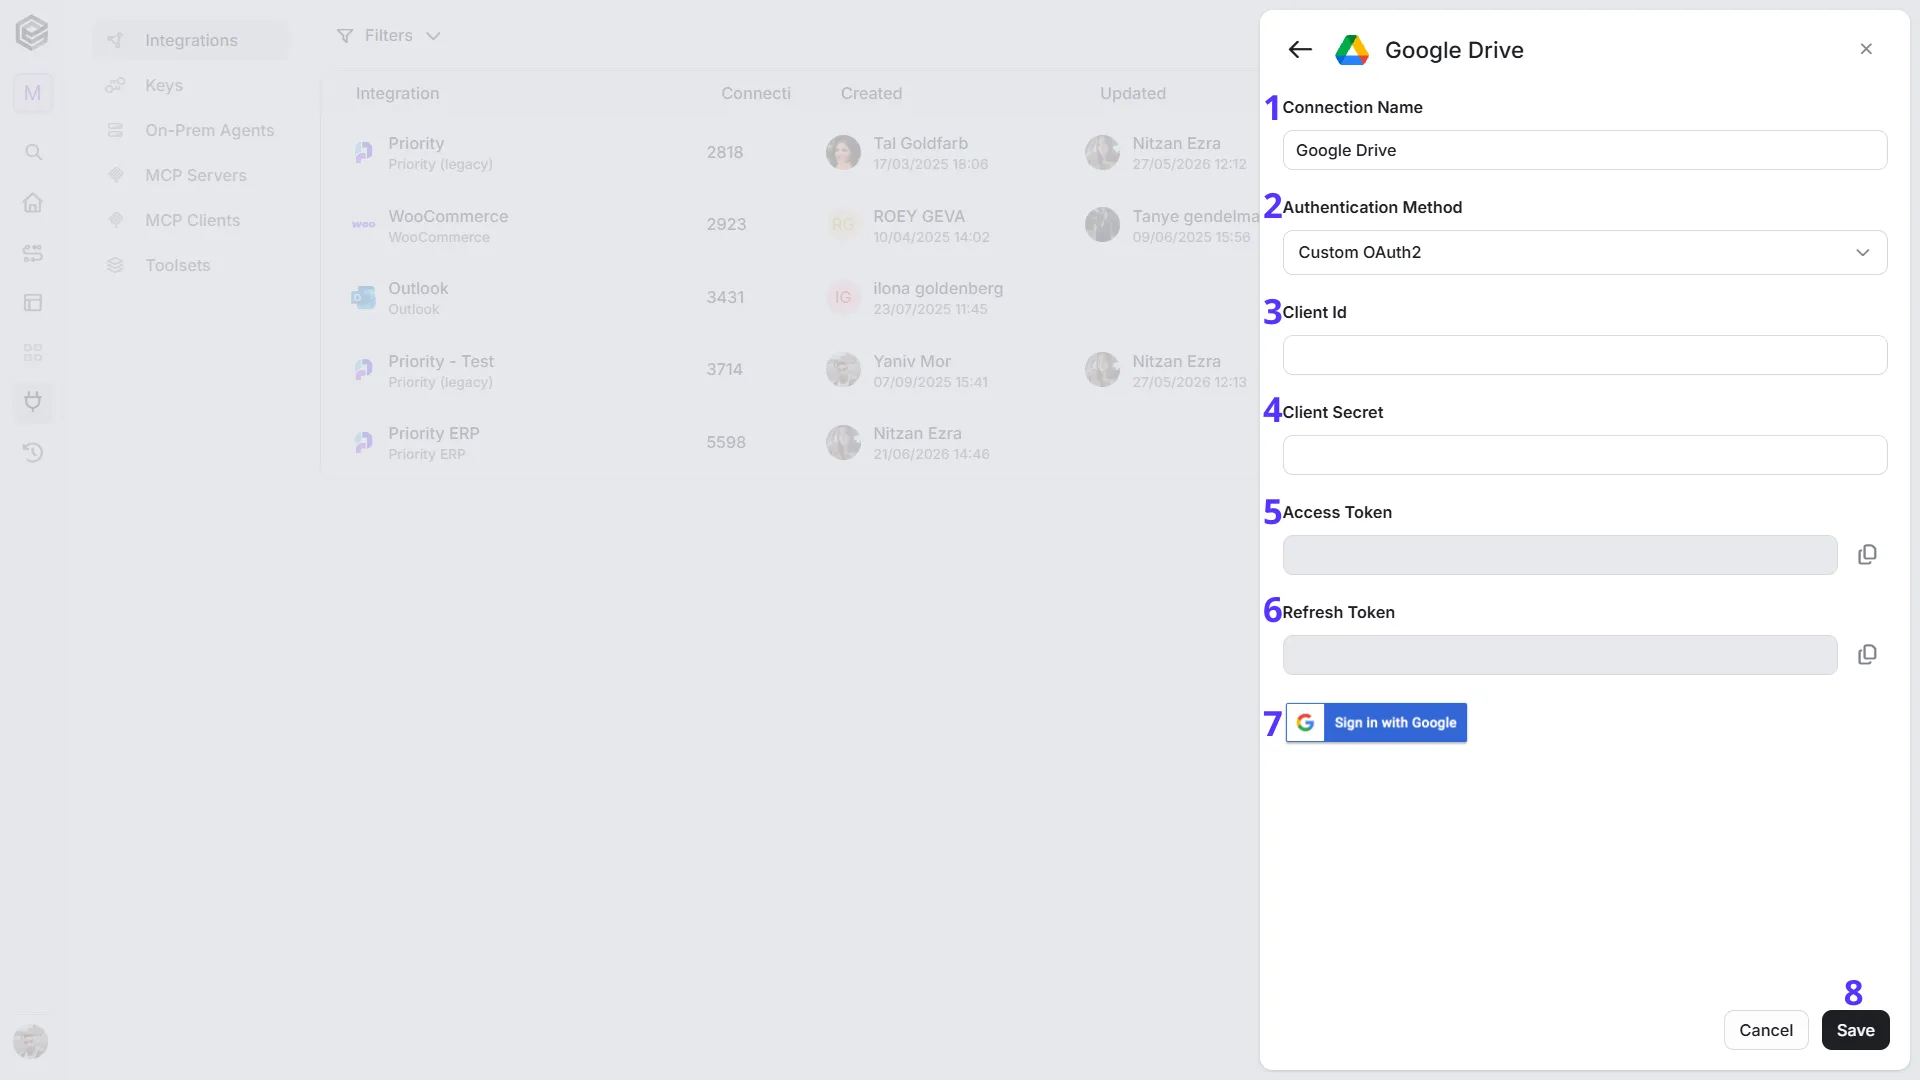Open the Filters dropdown
This screenshot has height=1080, width=1920.
point(388,36)
